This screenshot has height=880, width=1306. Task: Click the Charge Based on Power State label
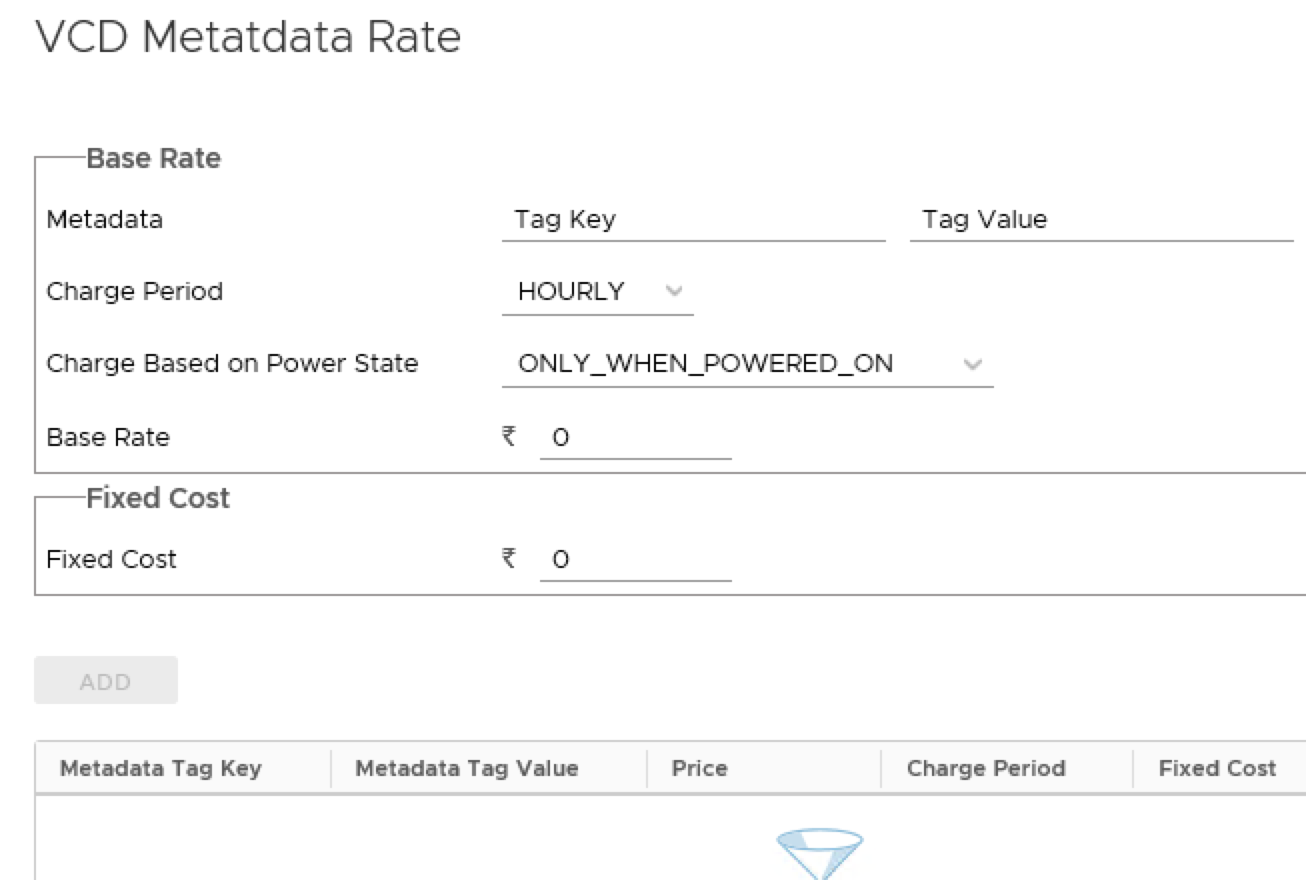coord(232,364)
